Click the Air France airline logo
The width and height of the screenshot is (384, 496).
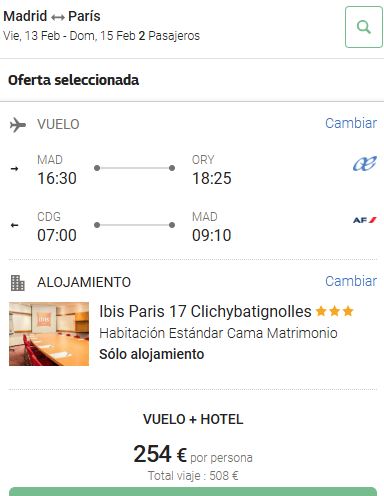pyautogui.click(x=364, y=220)
